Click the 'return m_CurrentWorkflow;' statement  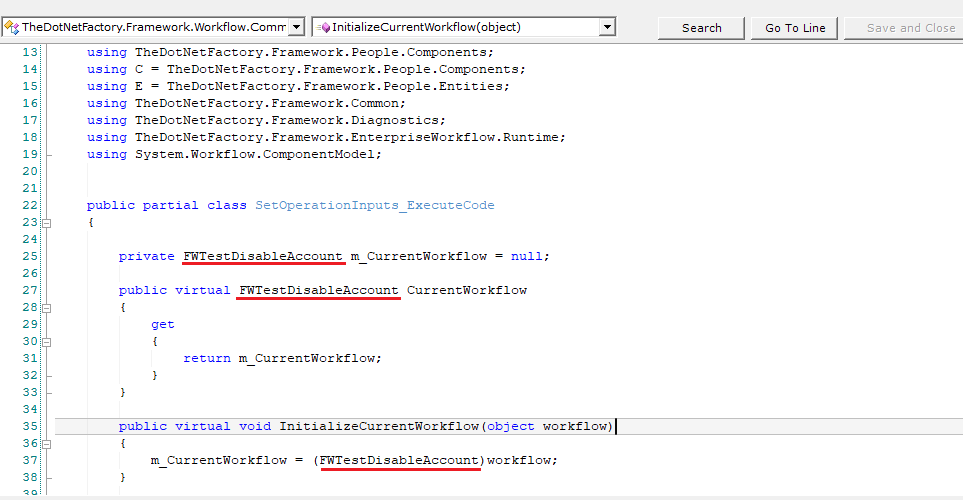coord(282,358)
